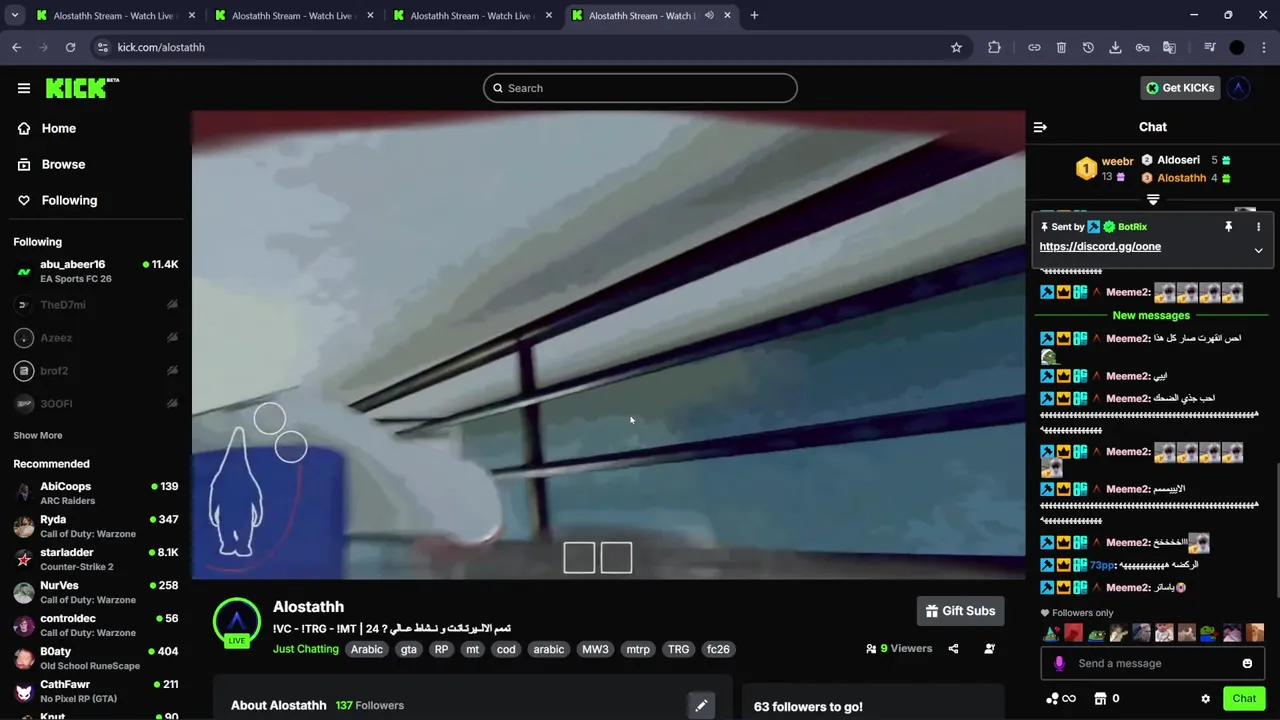This screenshot has width=1280, height=720.
Task: Switch to third Alostathh Stream tab
Action: (x=470, y=15)
